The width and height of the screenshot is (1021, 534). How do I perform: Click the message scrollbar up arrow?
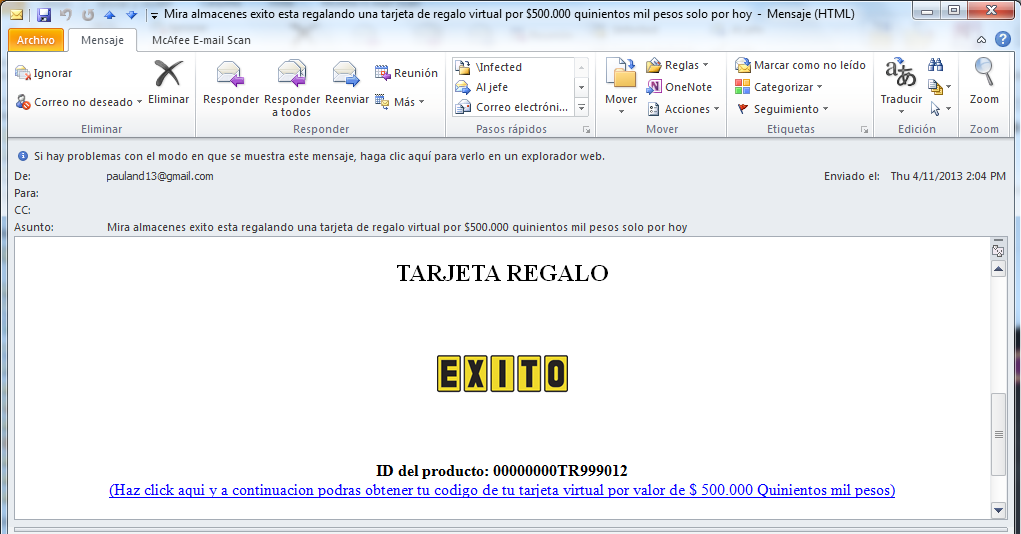click(x=998, y=270)
